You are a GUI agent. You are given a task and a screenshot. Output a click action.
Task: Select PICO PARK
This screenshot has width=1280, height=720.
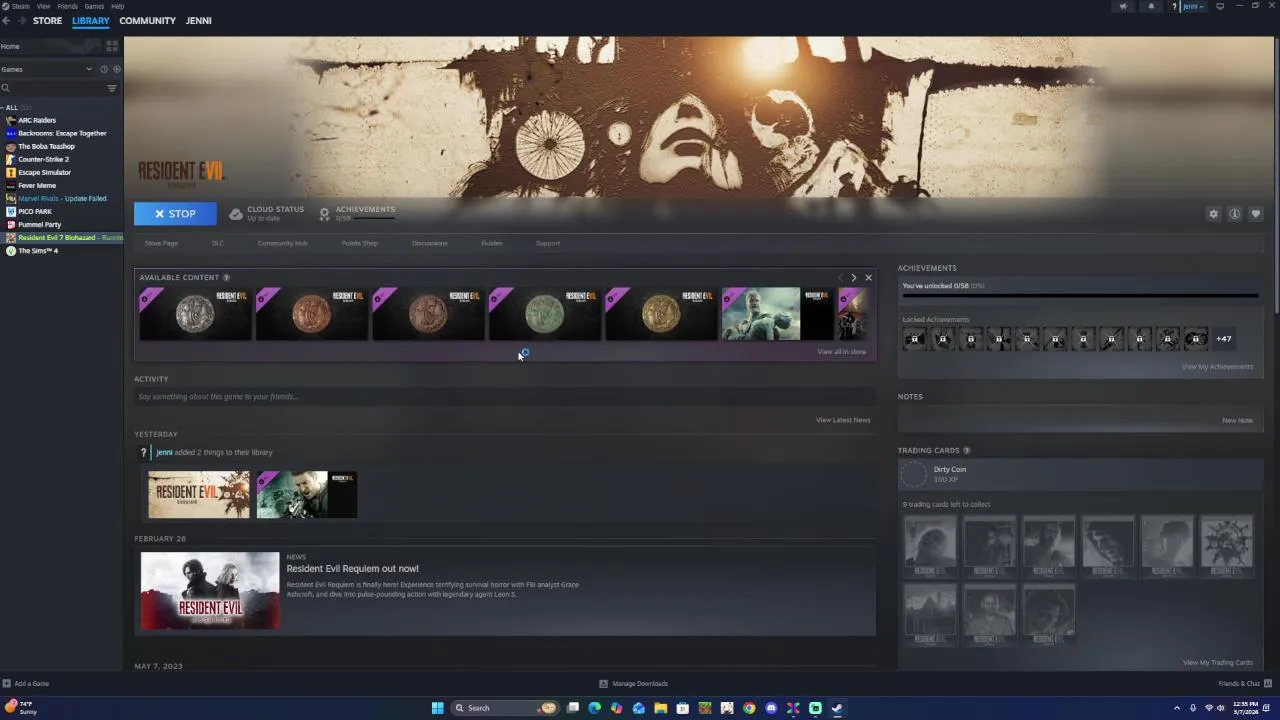tap(34, 211)
